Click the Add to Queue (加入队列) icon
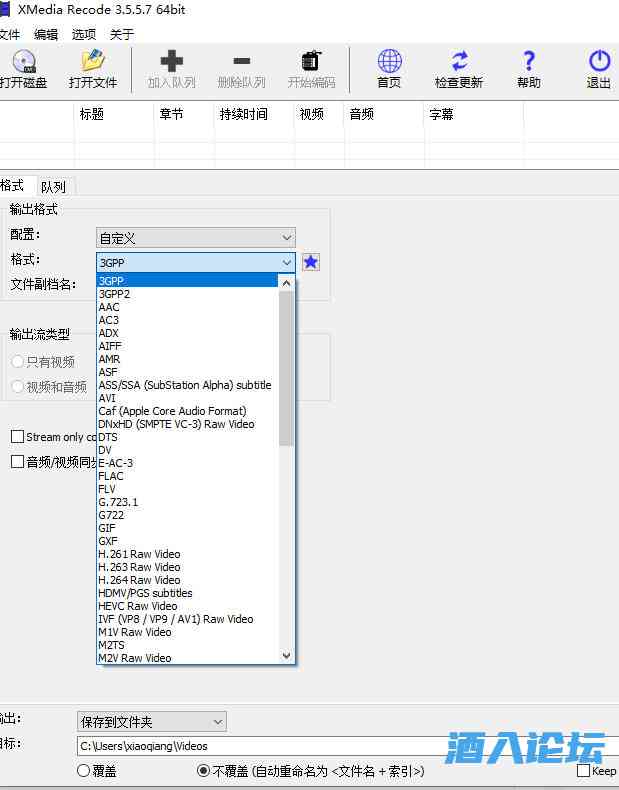Screen dimensions: 619x790 point(171,62)
